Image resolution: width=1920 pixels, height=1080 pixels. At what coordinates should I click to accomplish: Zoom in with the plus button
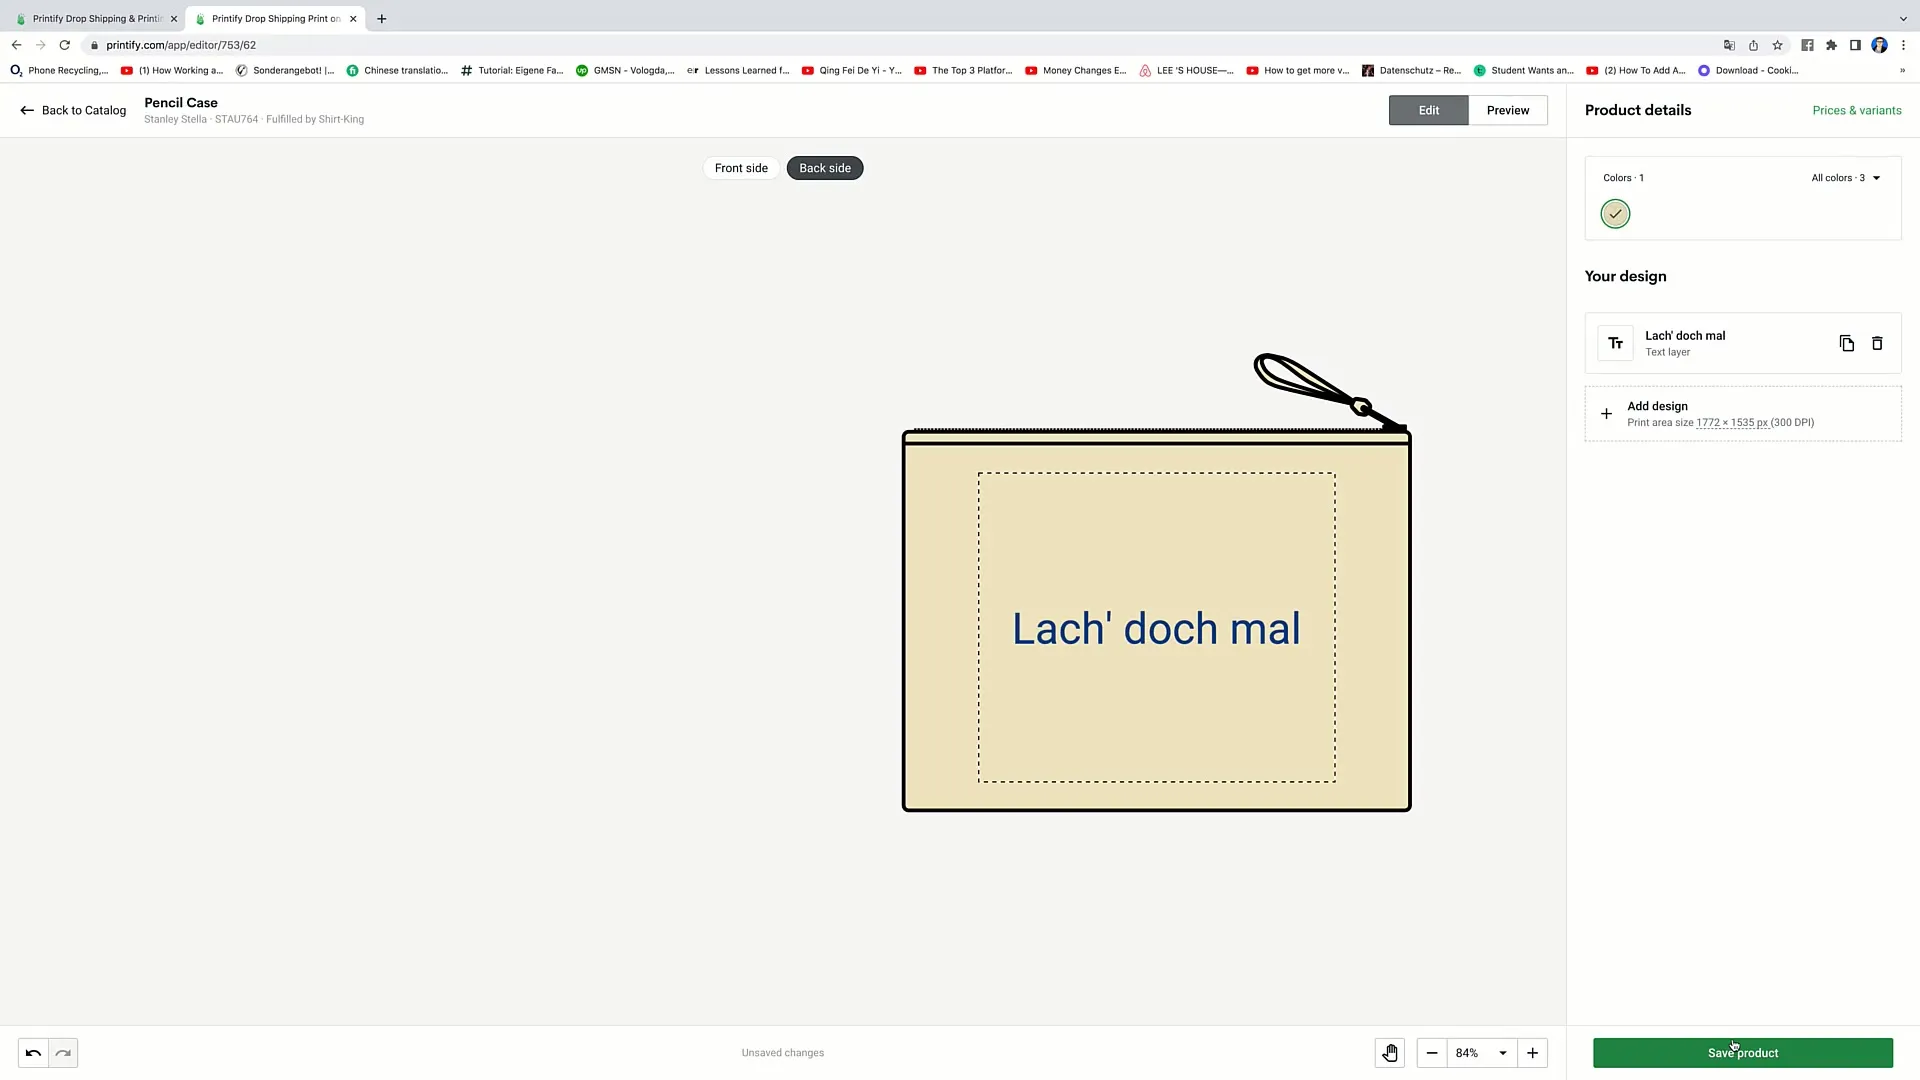1532,1053
